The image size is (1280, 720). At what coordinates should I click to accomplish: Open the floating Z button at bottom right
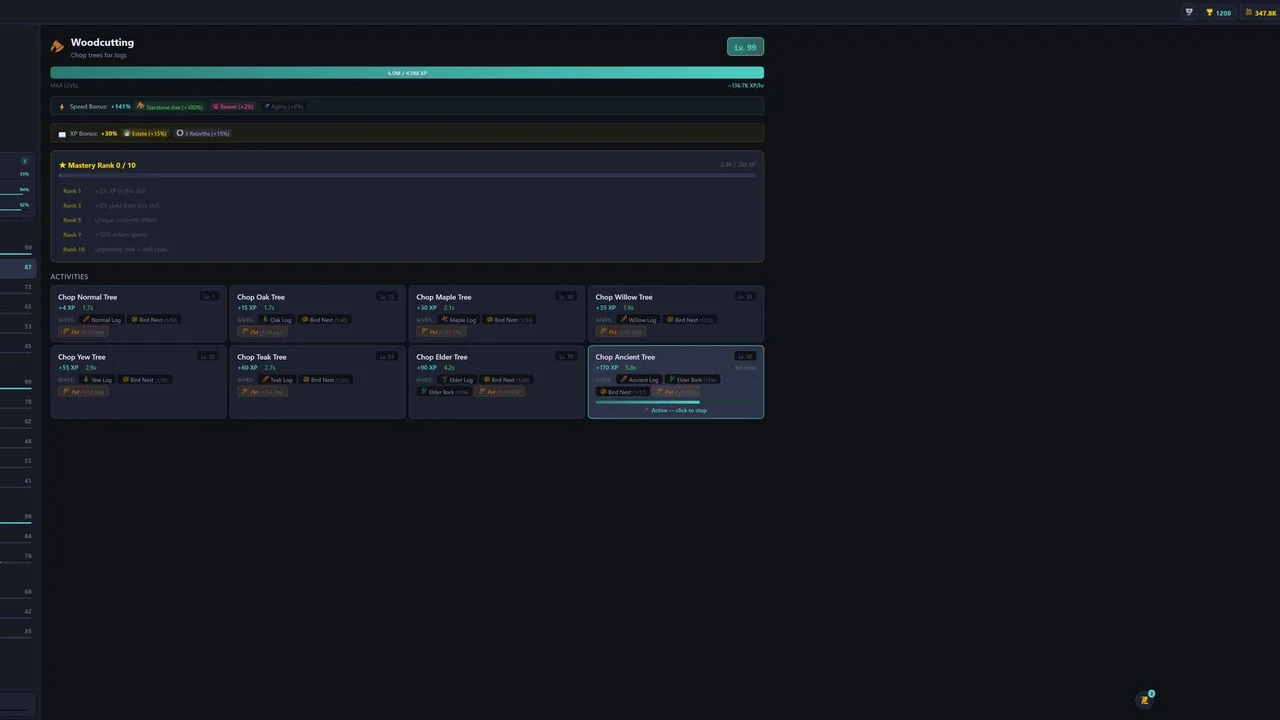coord(1145,700)
